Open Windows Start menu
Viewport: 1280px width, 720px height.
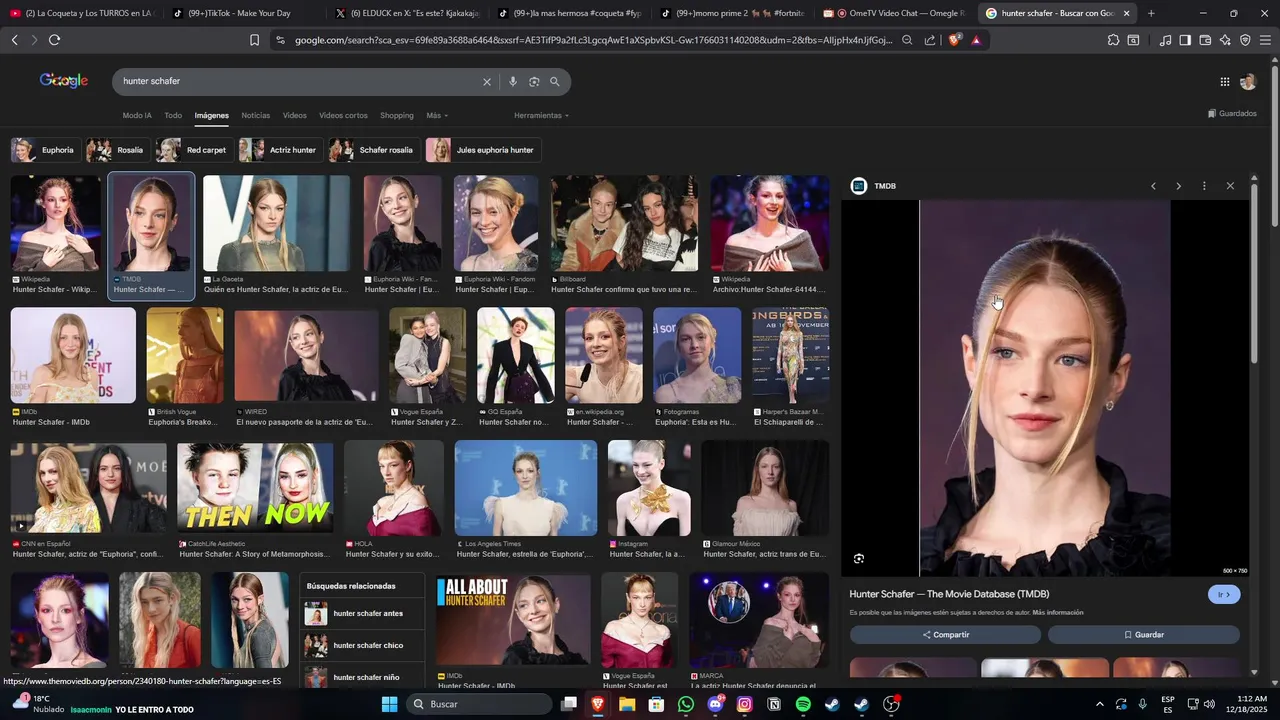[x=389, y=704]
